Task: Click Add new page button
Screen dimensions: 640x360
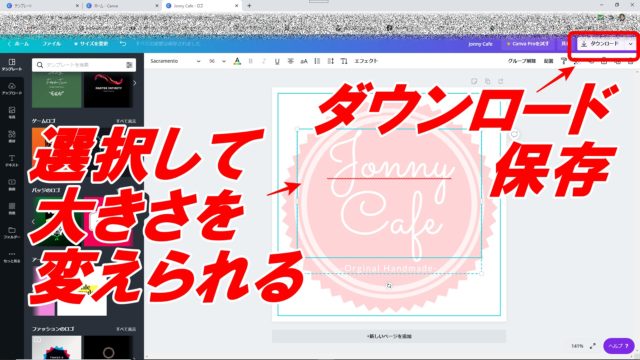Action: point(389,336)
